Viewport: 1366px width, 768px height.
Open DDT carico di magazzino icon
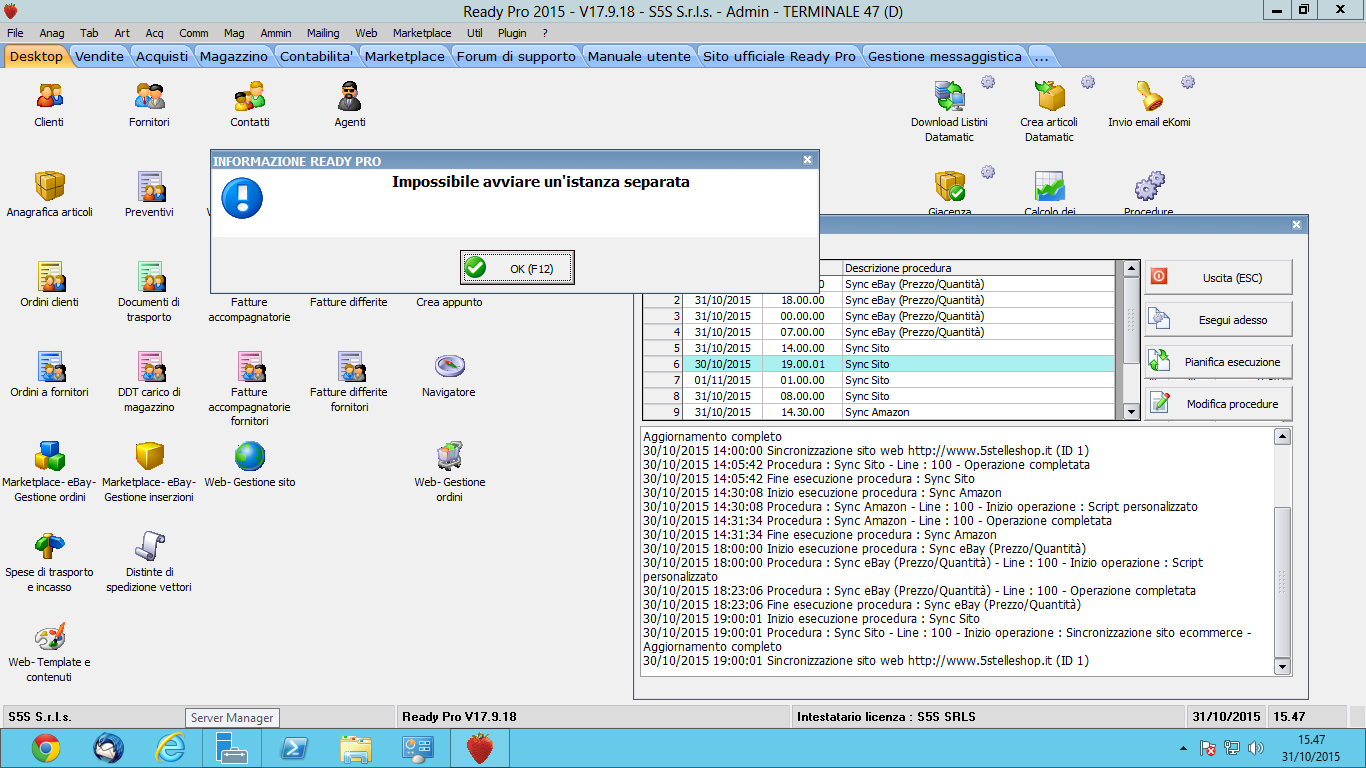point(149,367)
